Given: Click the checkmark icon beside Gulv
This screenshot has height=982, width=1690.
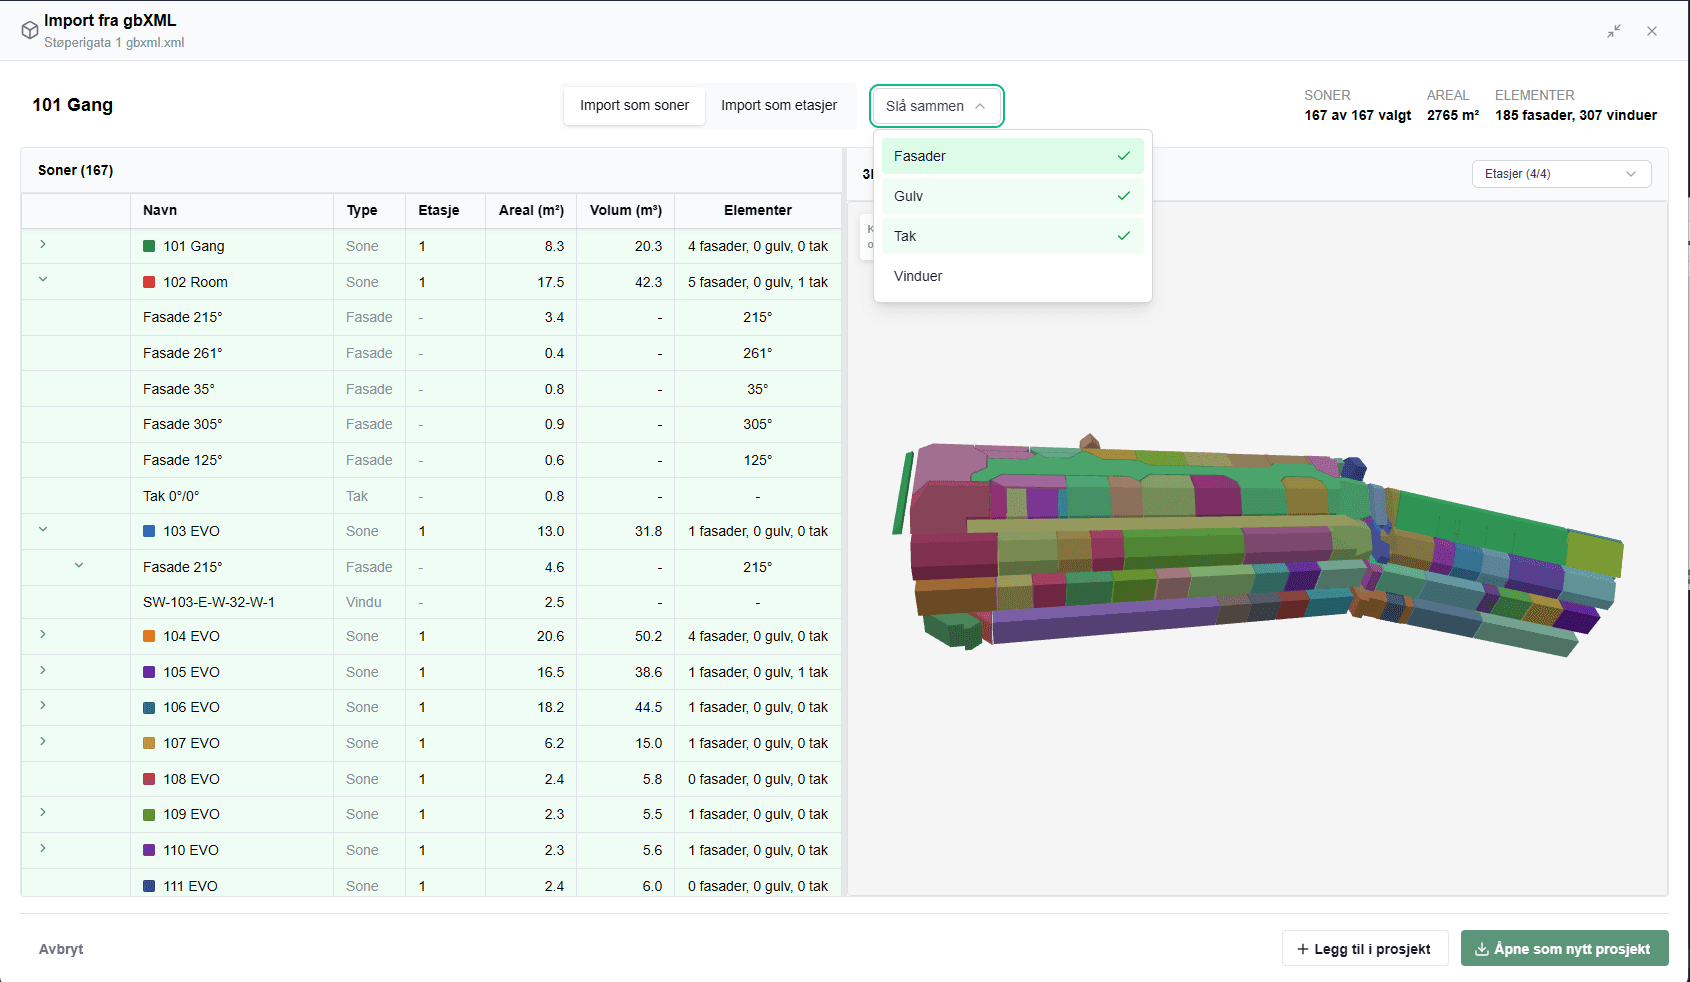Looking at the screenshot, I should pyautogui.click(x=1124, y=196).
